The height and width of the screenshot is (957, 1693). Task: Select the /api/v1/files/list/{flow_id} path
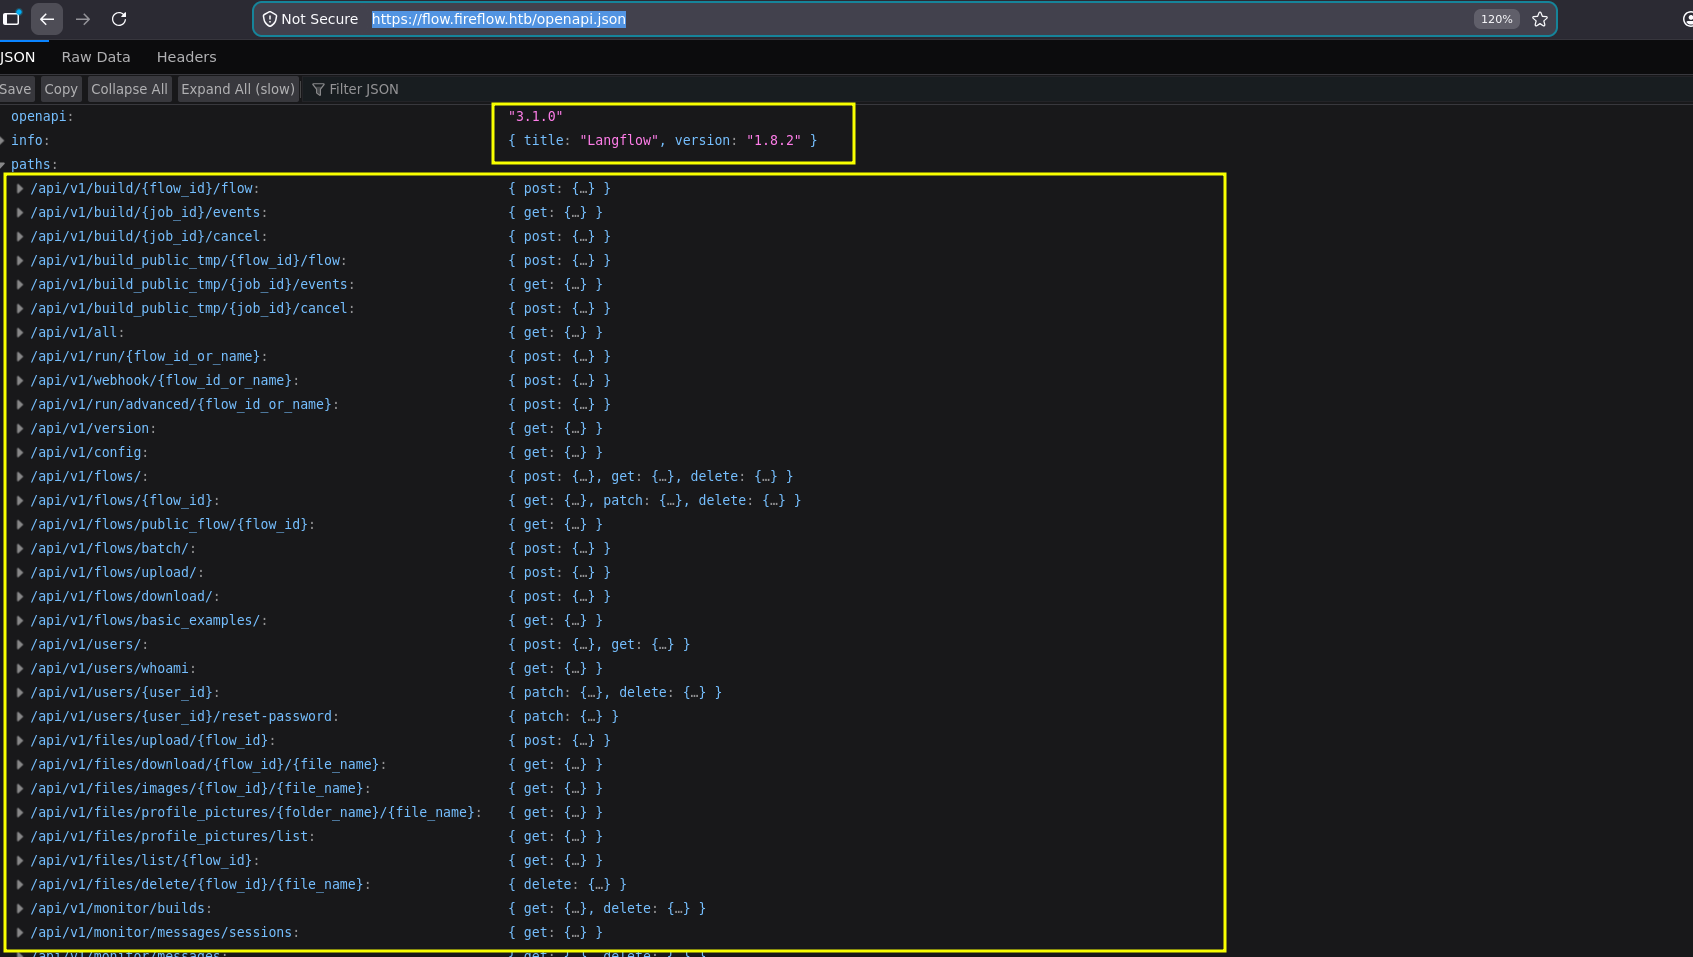click(145, 860)
